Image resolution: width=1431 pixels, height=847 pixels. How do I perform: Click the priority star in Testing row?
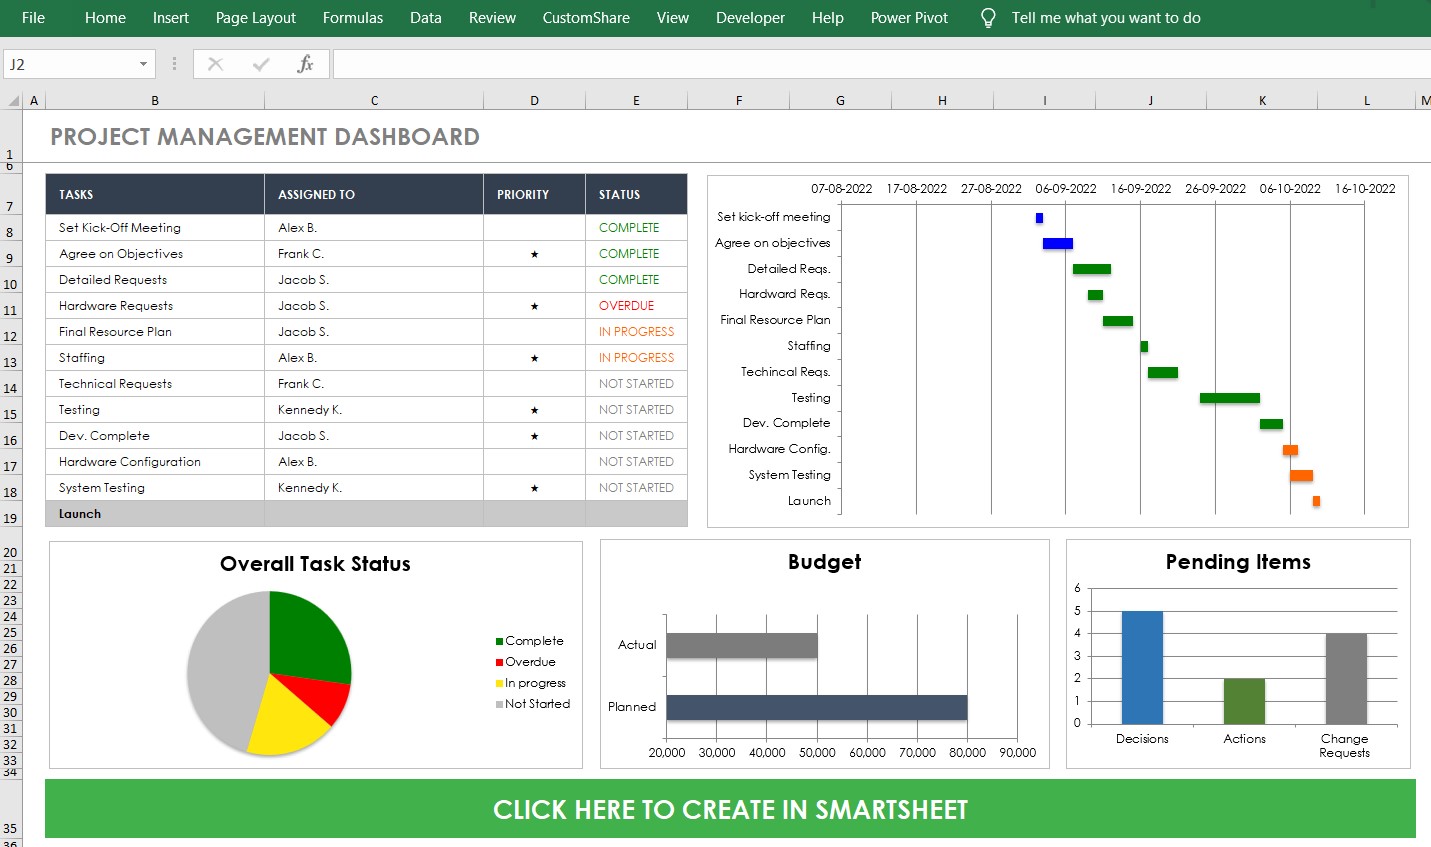point(534,410)
